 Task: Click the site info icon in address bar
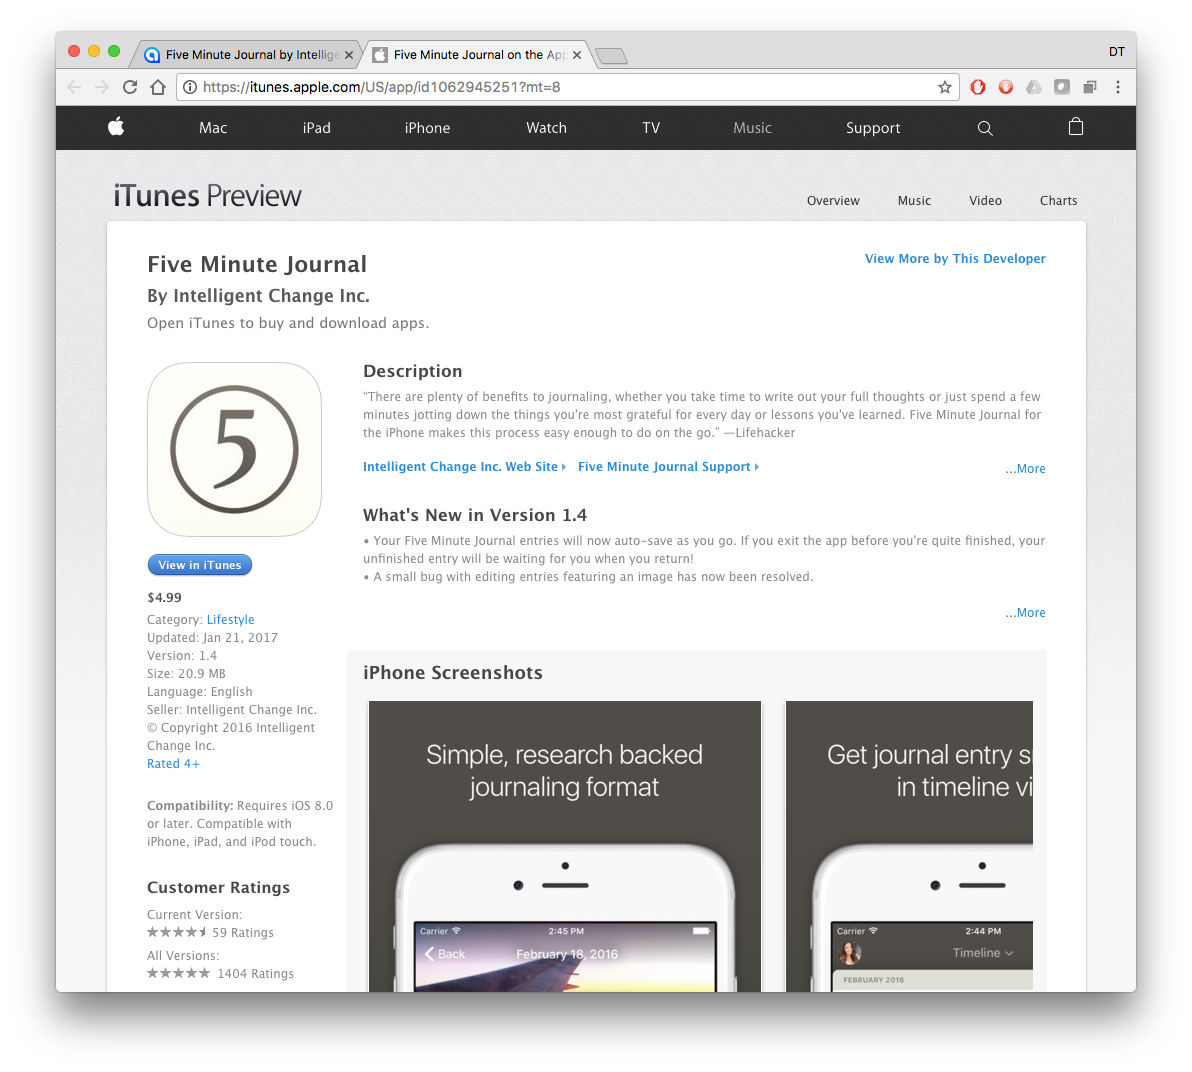point(190,87)
